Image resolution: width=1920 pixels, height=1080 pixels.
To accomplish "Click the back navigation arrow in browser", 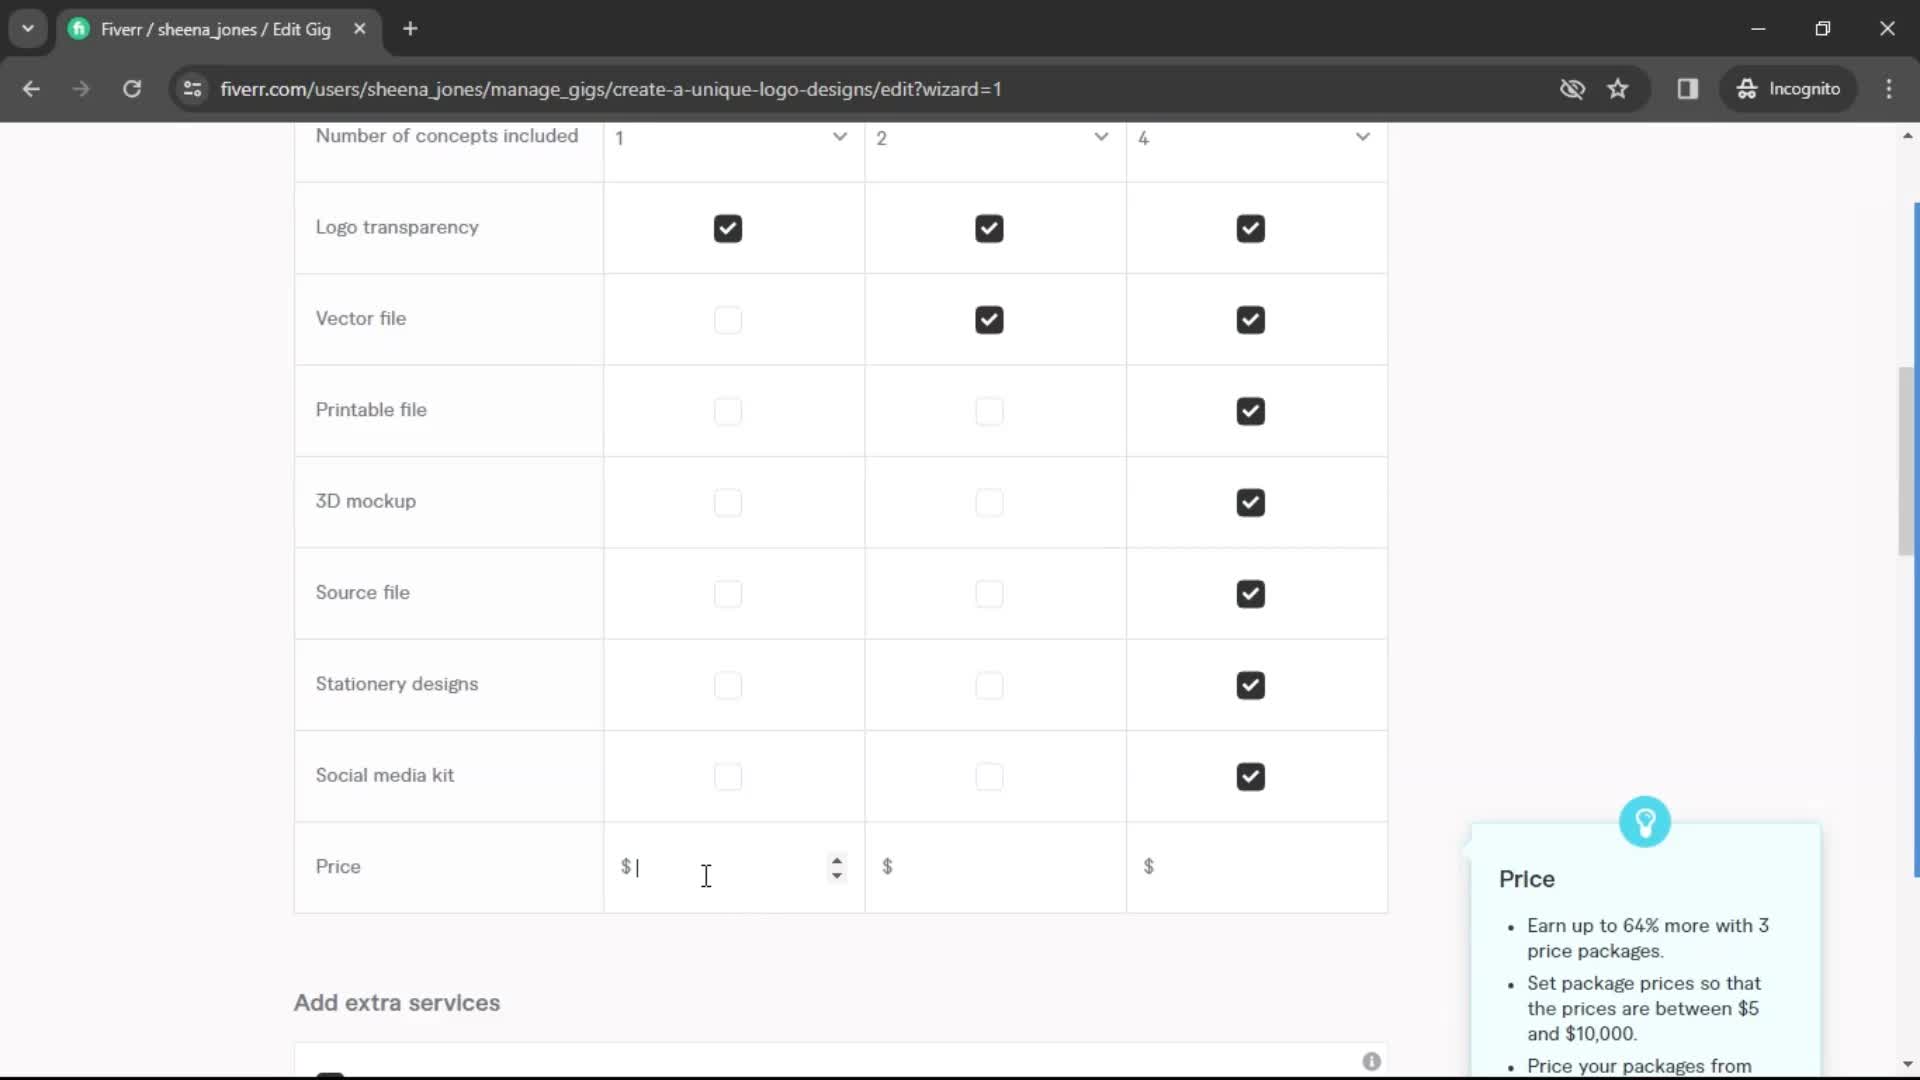I will point(30,88).
